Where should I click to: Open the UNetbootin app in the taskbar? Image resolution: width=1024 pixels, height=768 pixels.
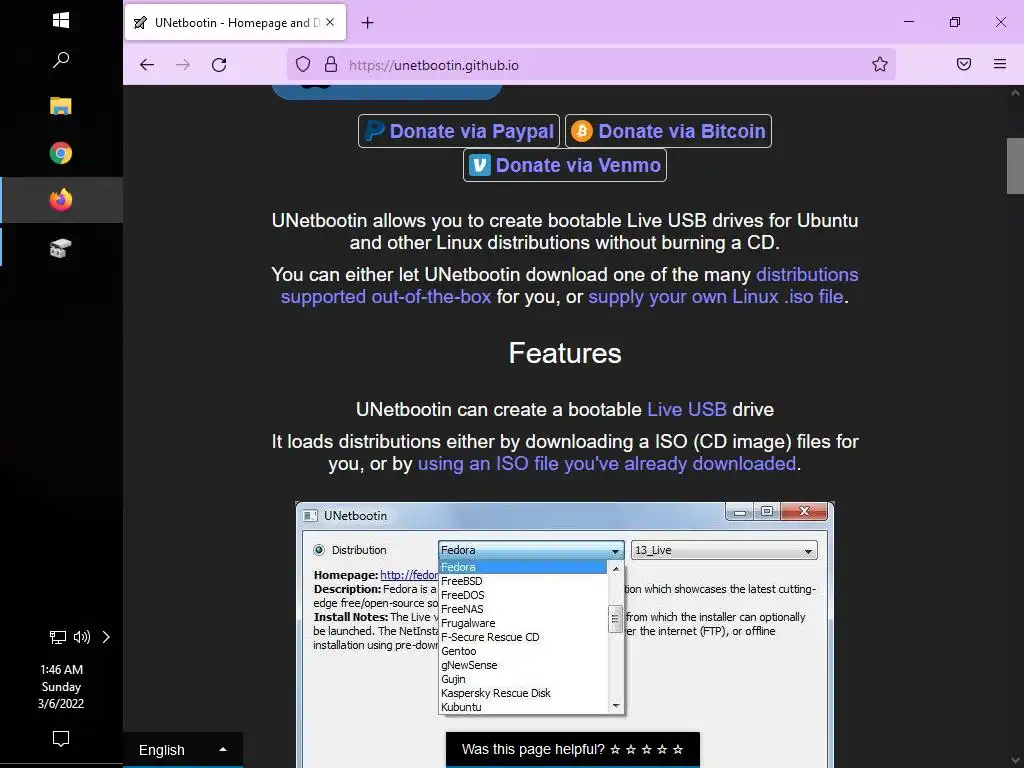[x=61, y=248]
